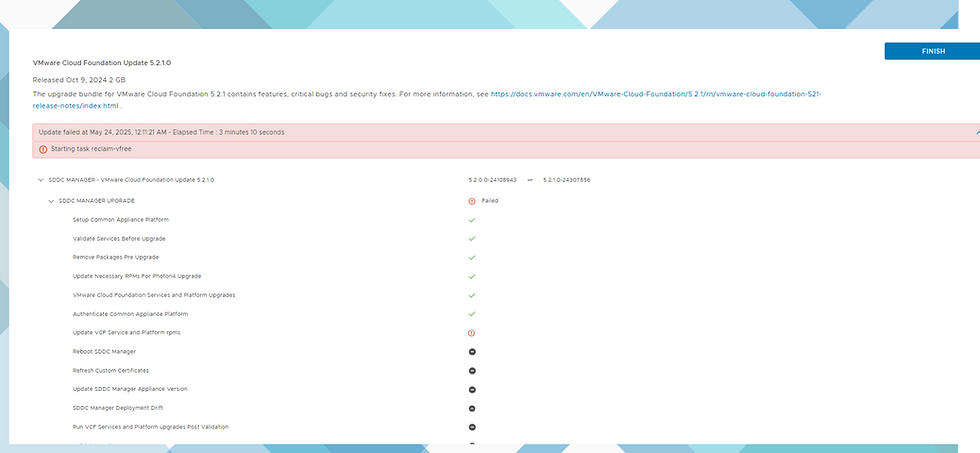This screenshot has height=453, width=980.
Task: Click the target version 5.2.1.0-24307856
Action: (x=567, y=180)
